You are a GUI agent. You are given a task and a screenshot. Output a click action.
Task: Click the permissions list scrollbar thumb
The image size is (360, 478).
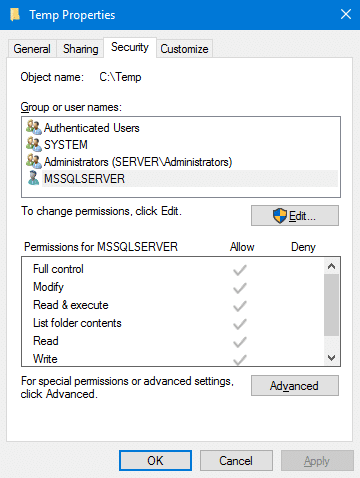tap(331, 305)
